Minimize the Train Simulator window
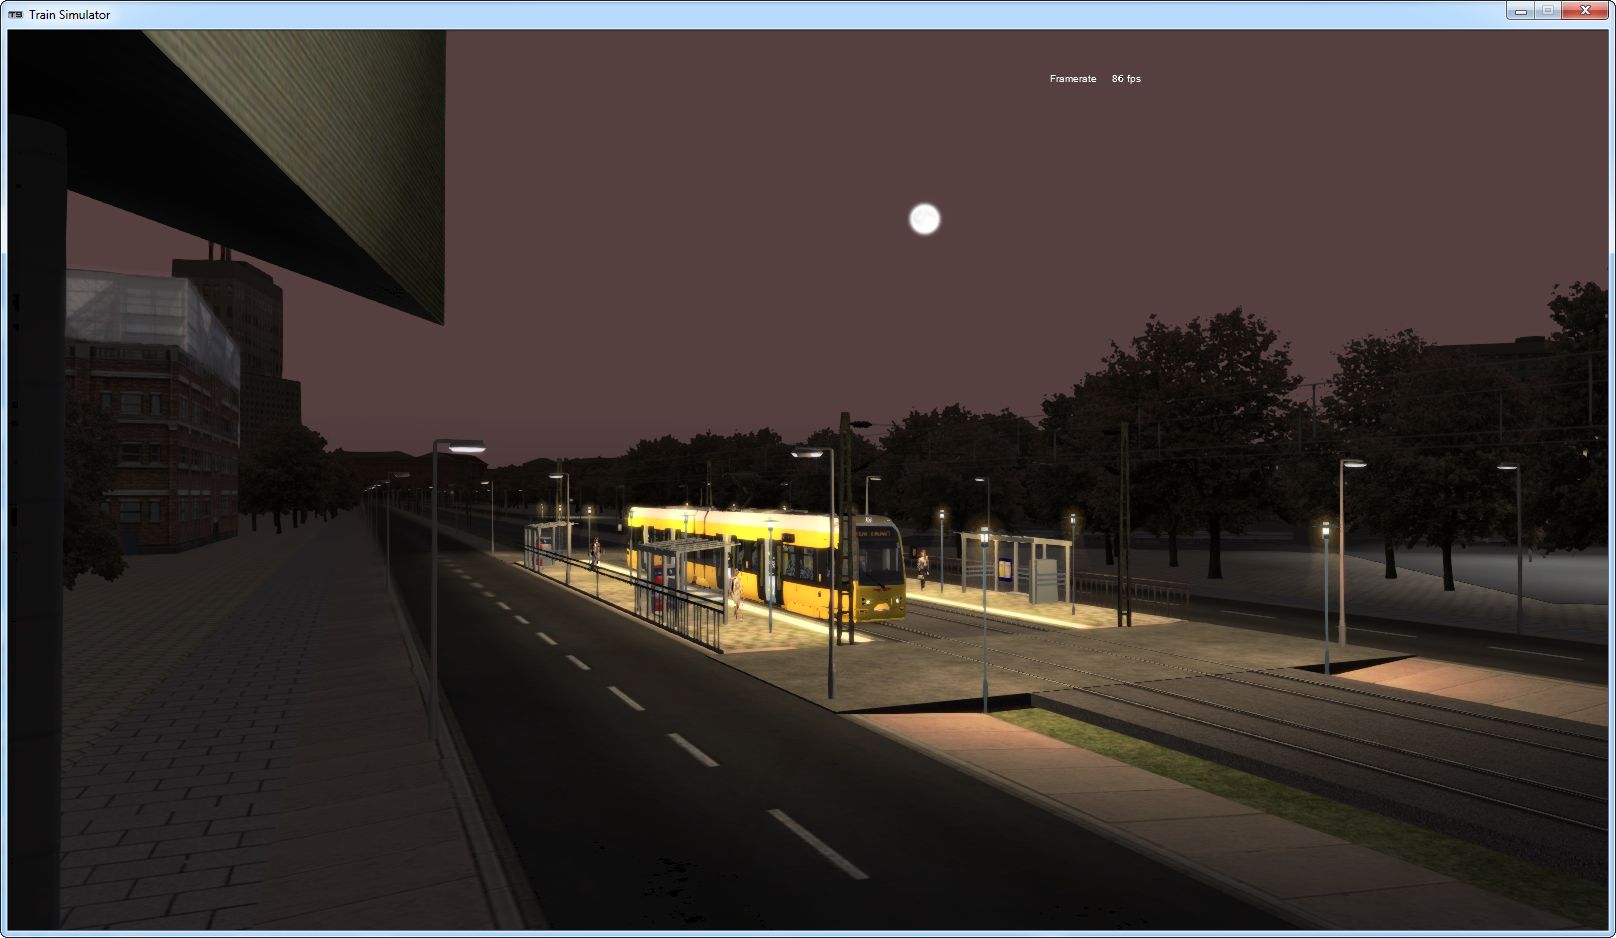Image resolution: width=1616 pixels, height=938 pixels. pyautogui.click(x=1520, y=11)
